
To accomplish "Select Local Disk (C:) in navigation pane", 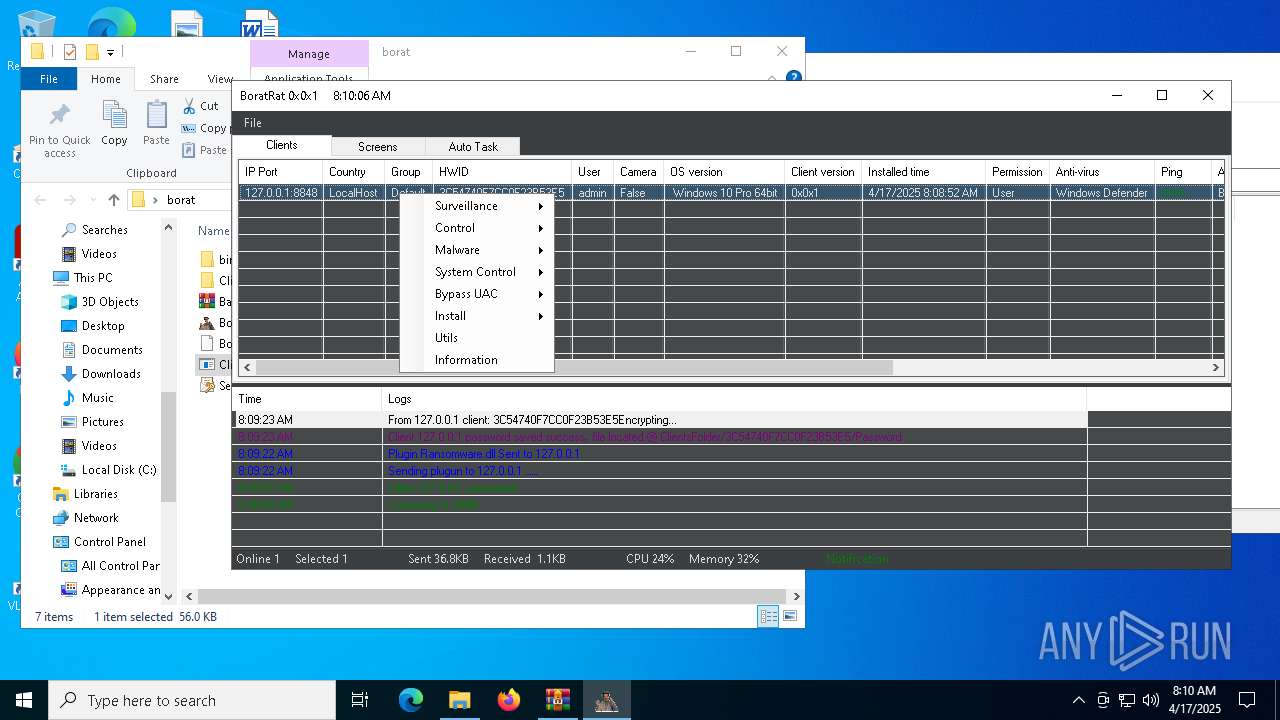I will coord(119,470).
